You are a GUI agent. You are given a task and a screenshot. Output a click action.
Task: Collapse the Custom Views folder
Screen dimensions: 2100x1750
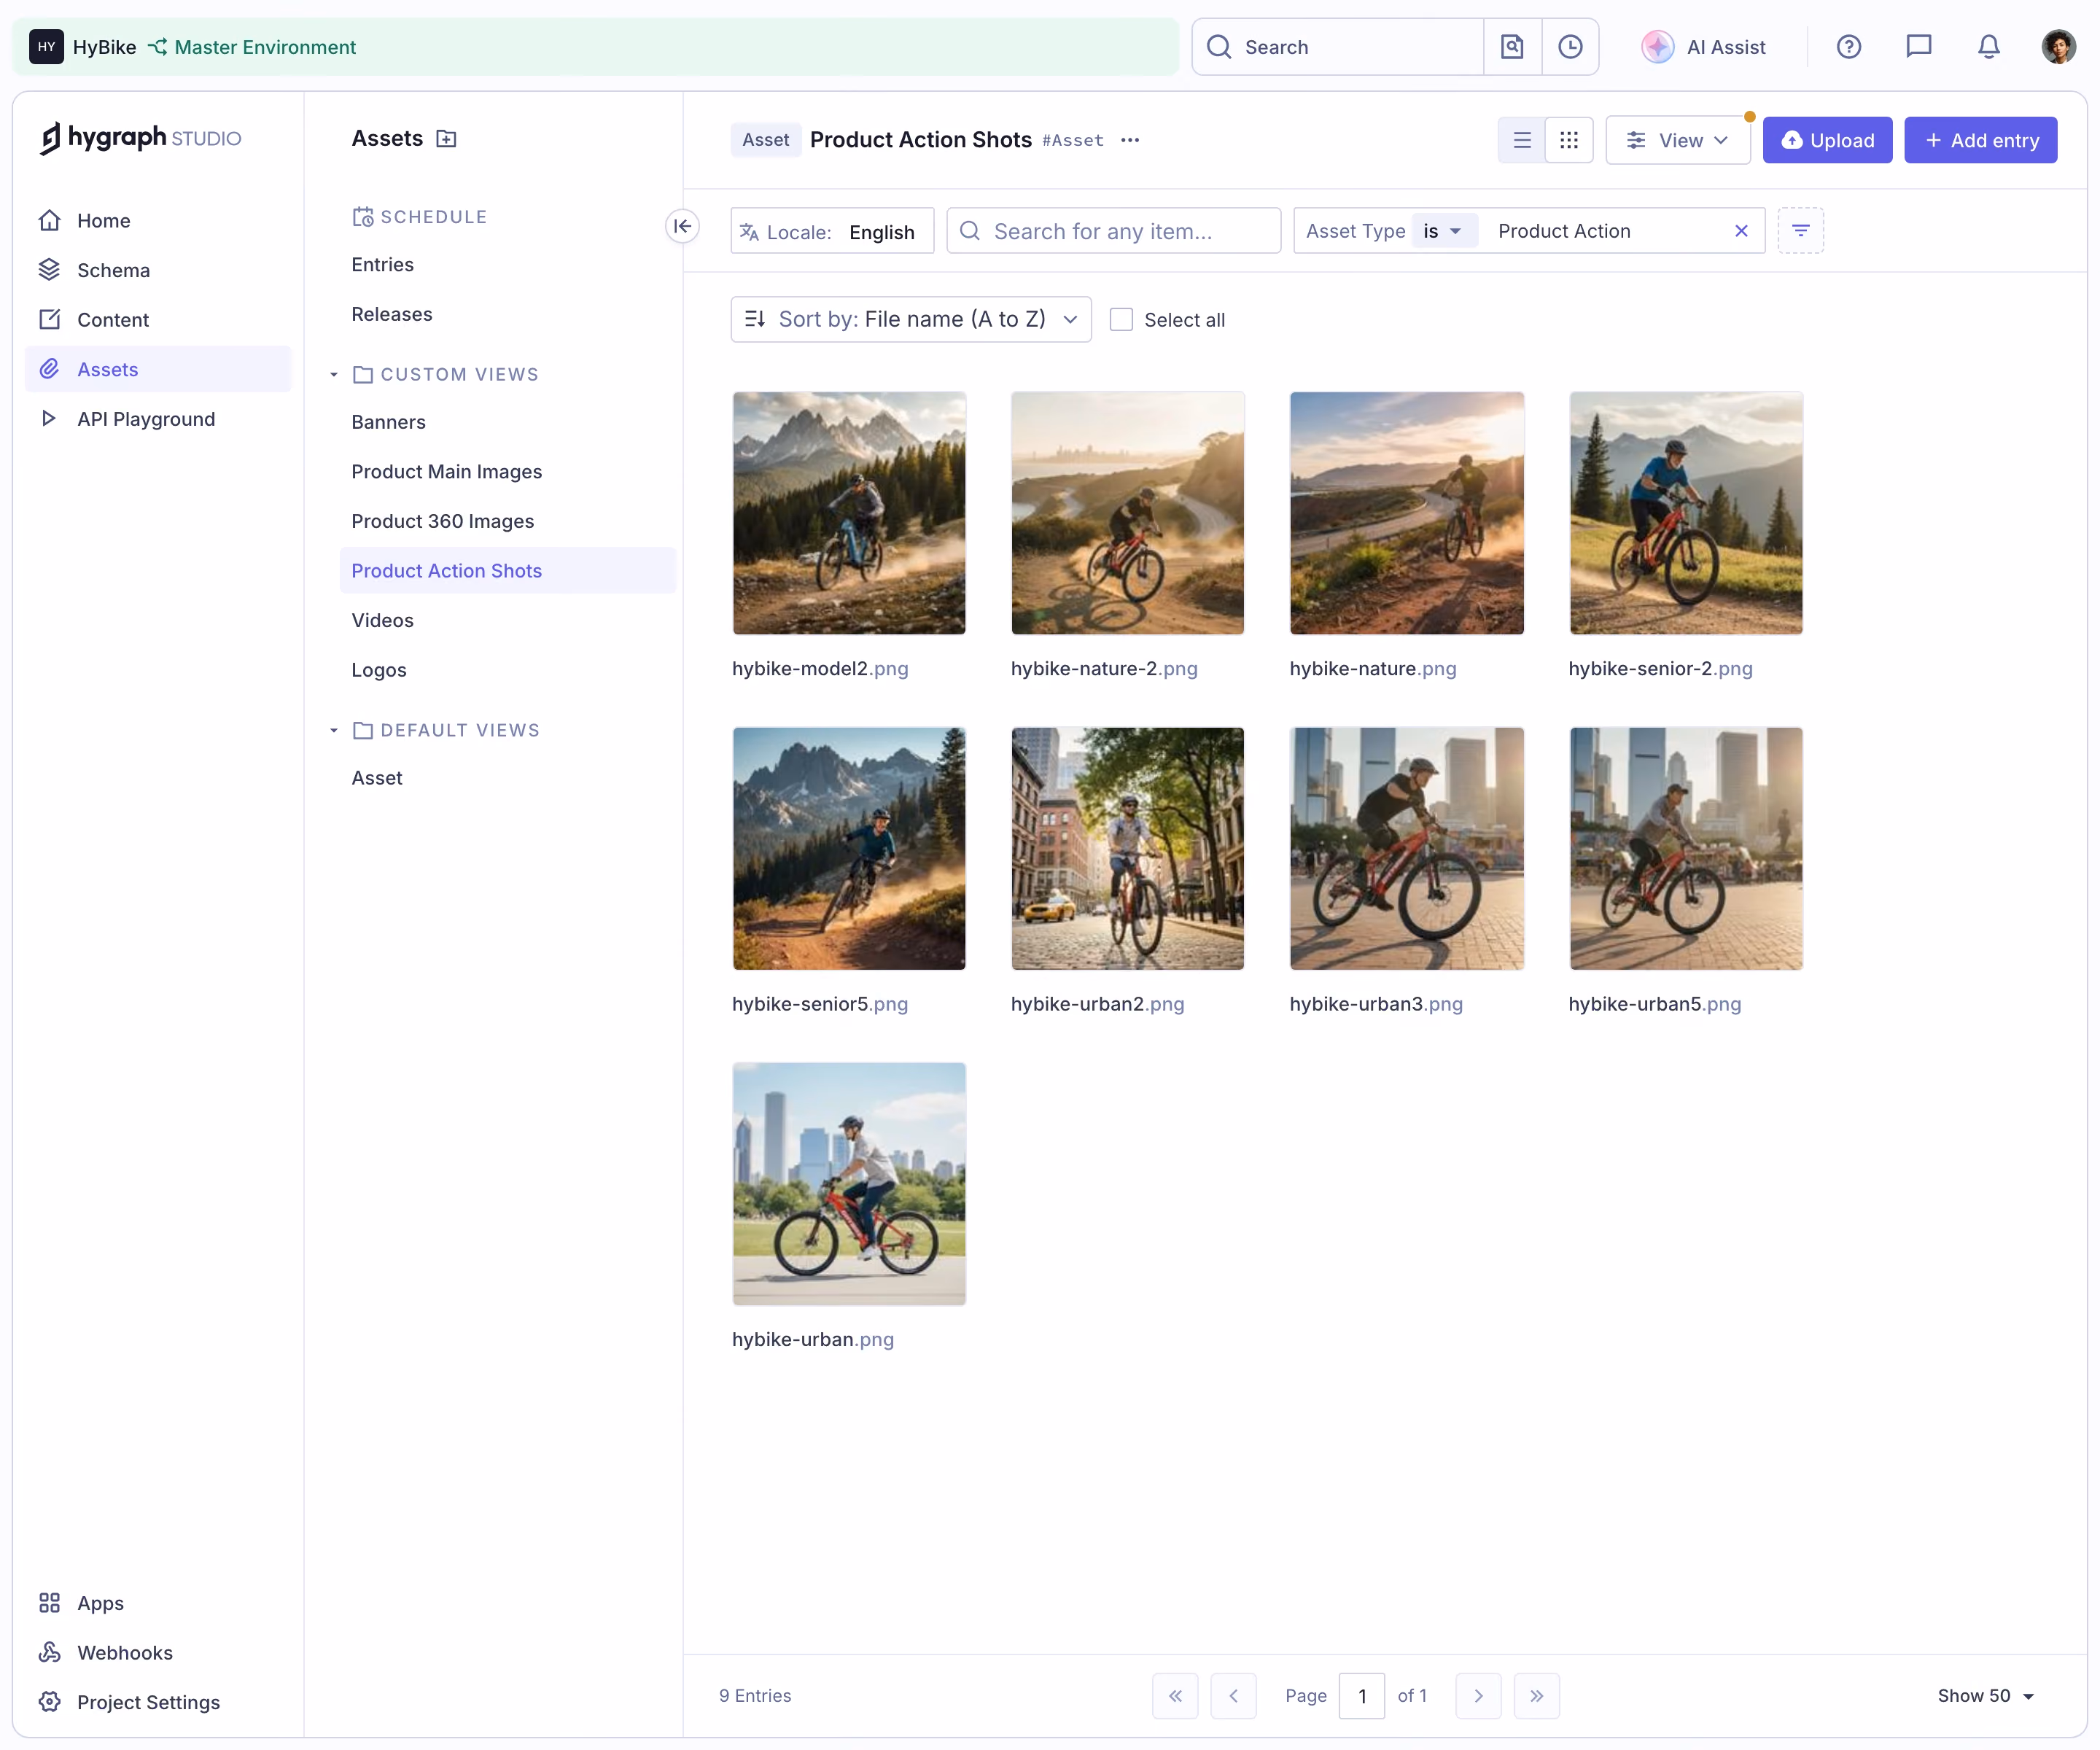click(x=334, y=374)
